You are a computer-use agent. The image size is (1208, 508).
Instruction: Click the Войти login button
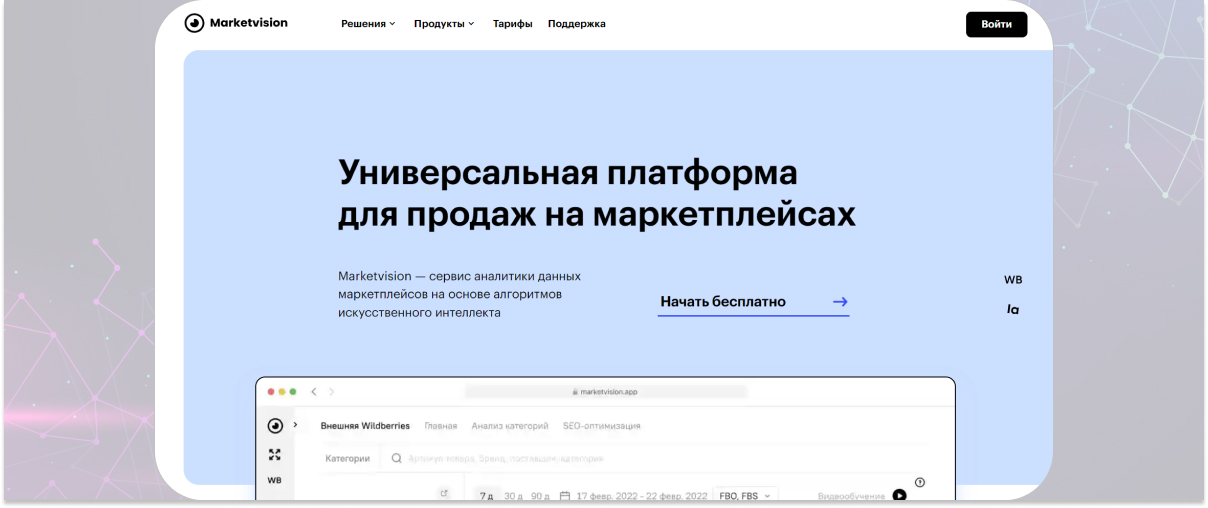(x=996, y=24)
